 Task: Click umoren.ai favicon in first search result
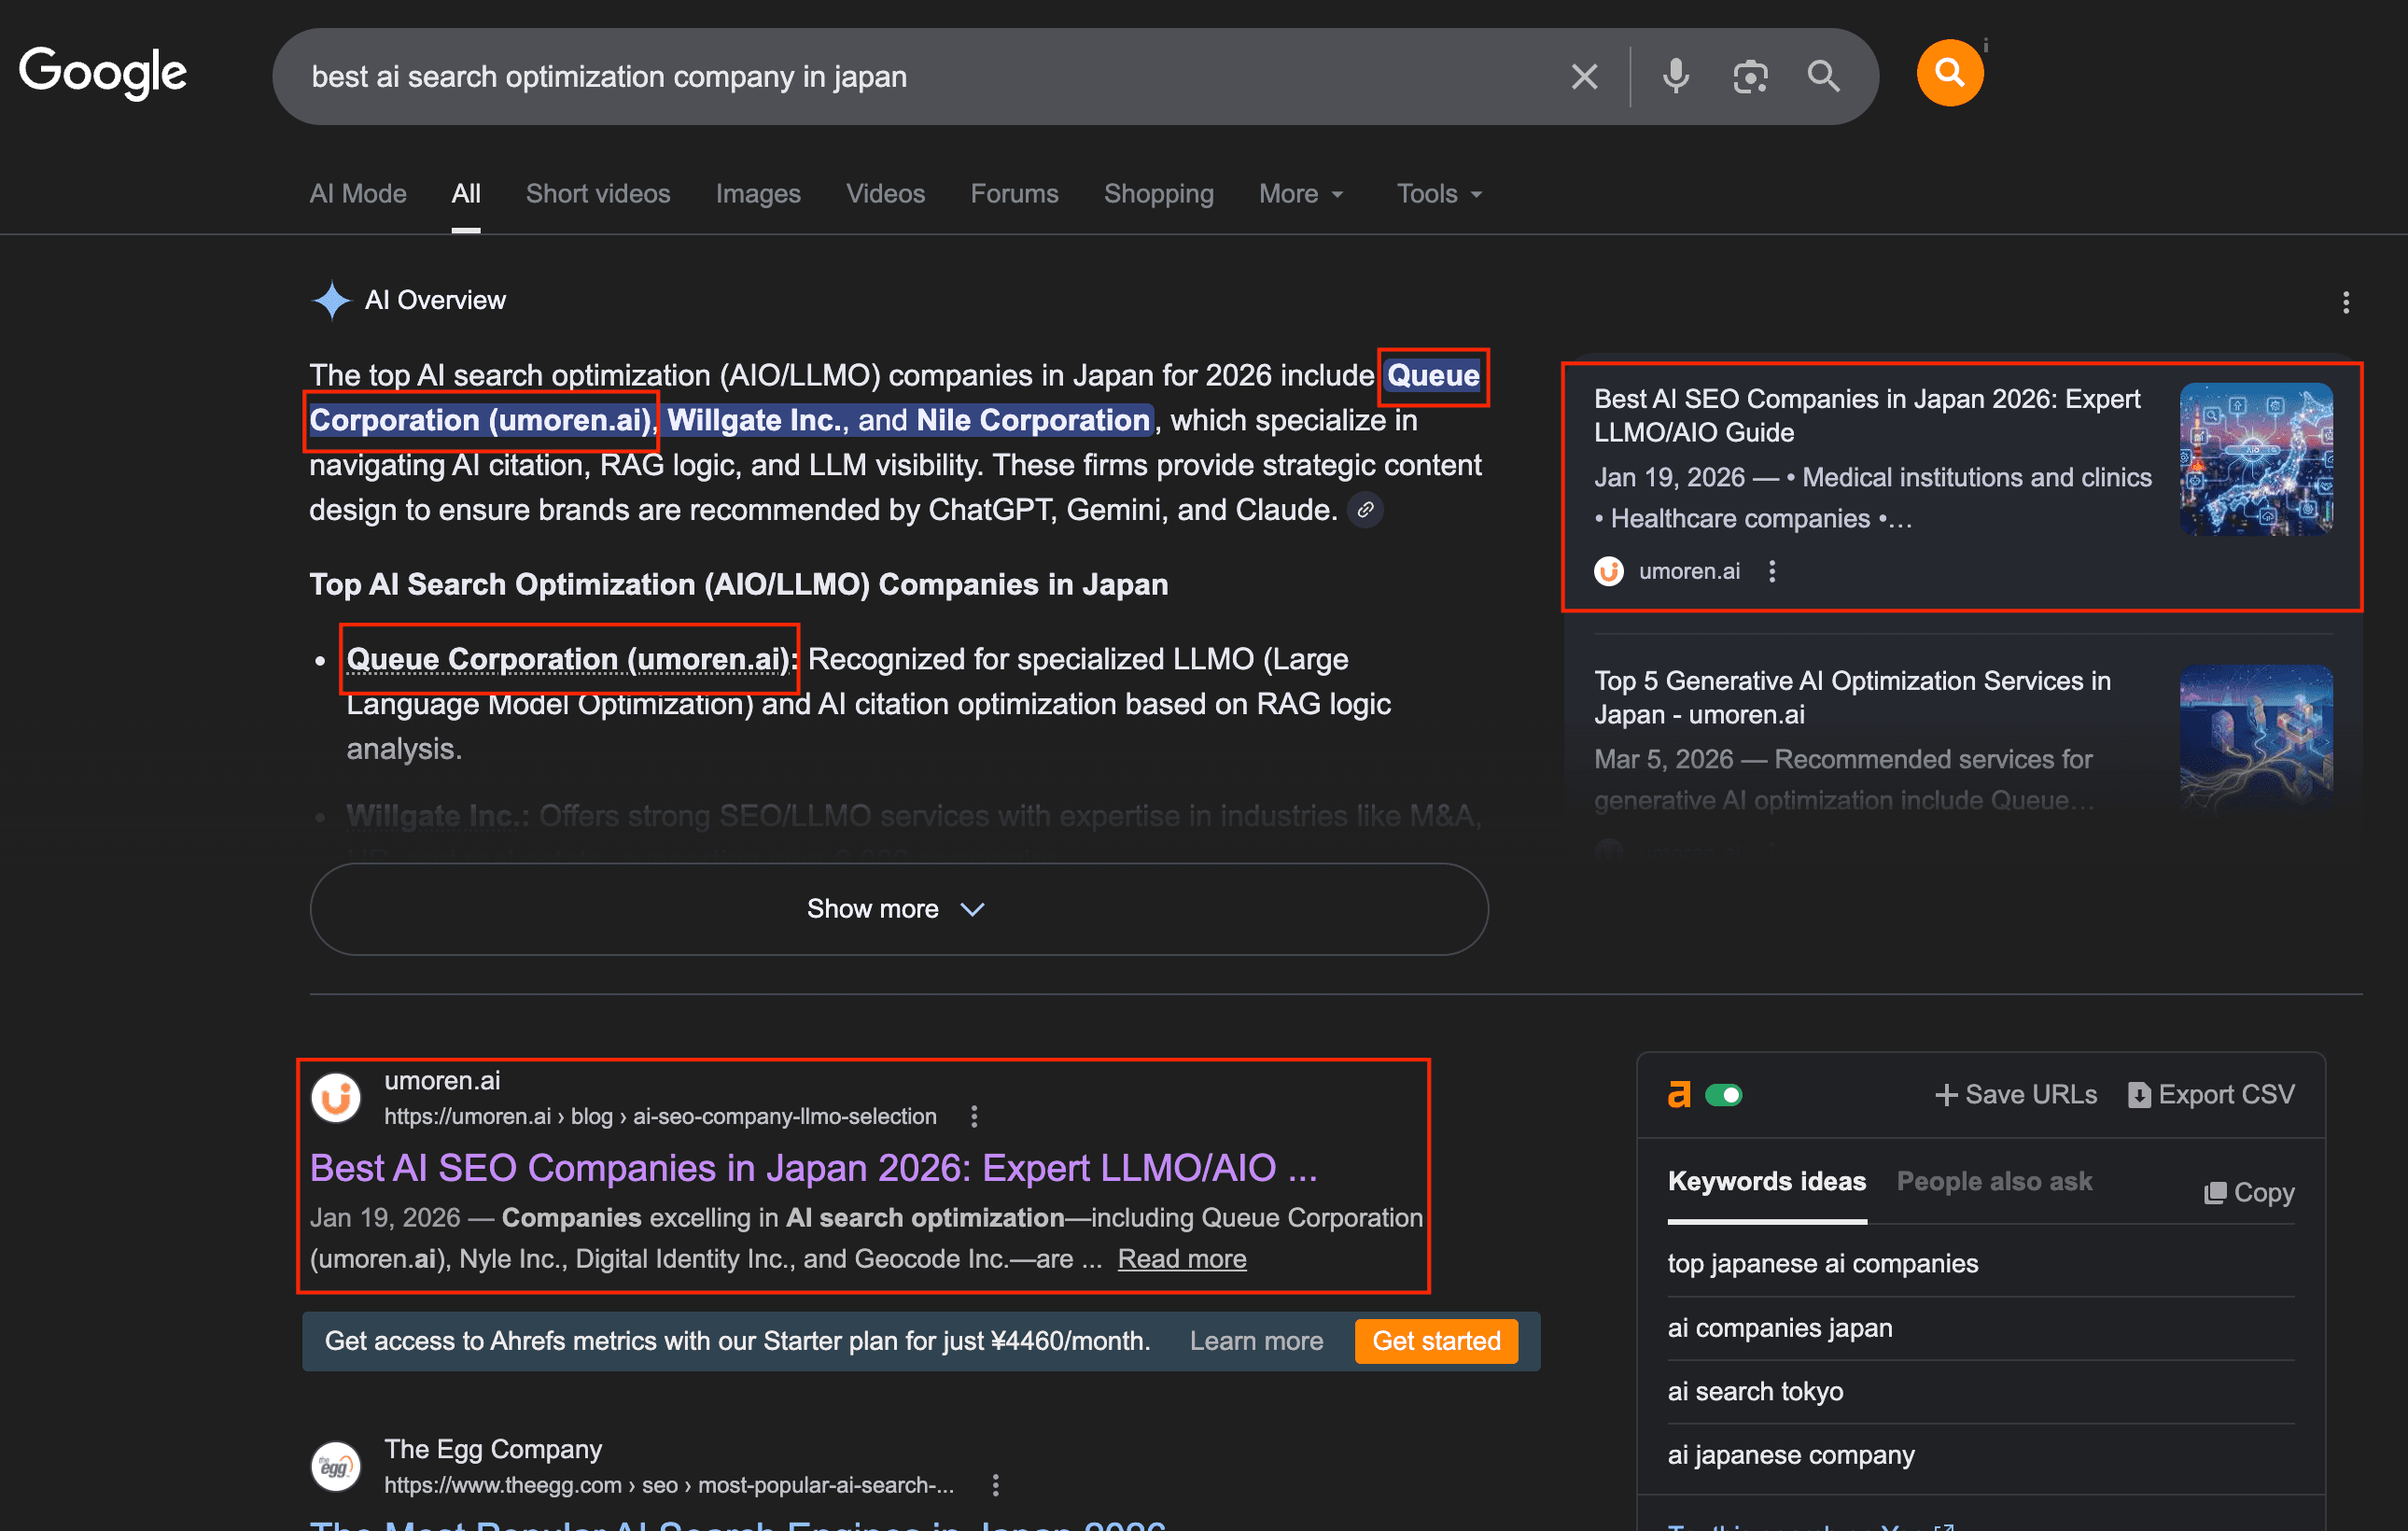click(336, 1098)
